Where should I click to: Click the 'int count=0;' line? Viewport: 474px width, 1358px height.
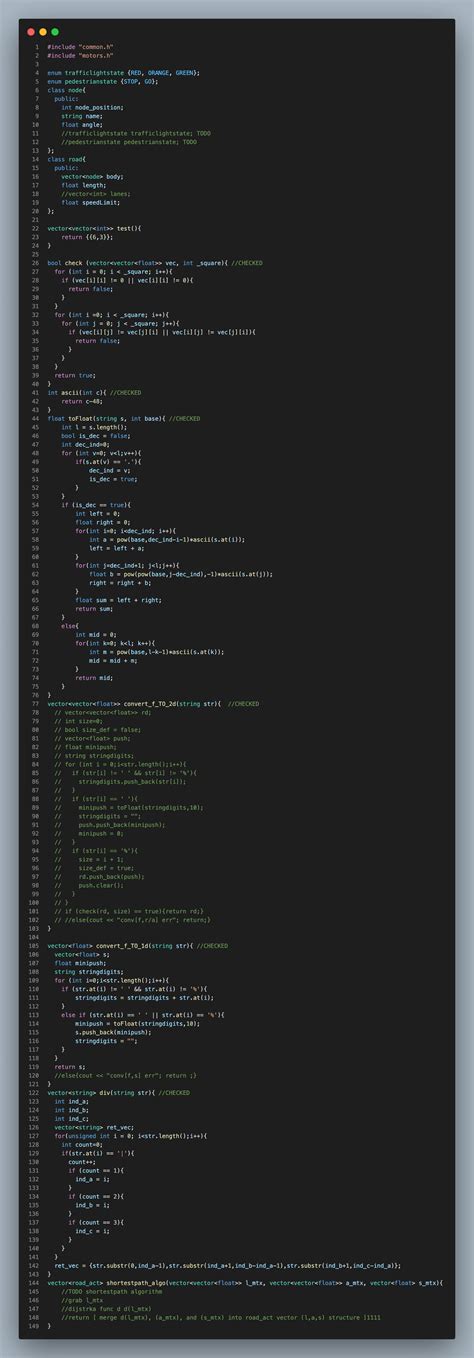(x=83, y=1144)
